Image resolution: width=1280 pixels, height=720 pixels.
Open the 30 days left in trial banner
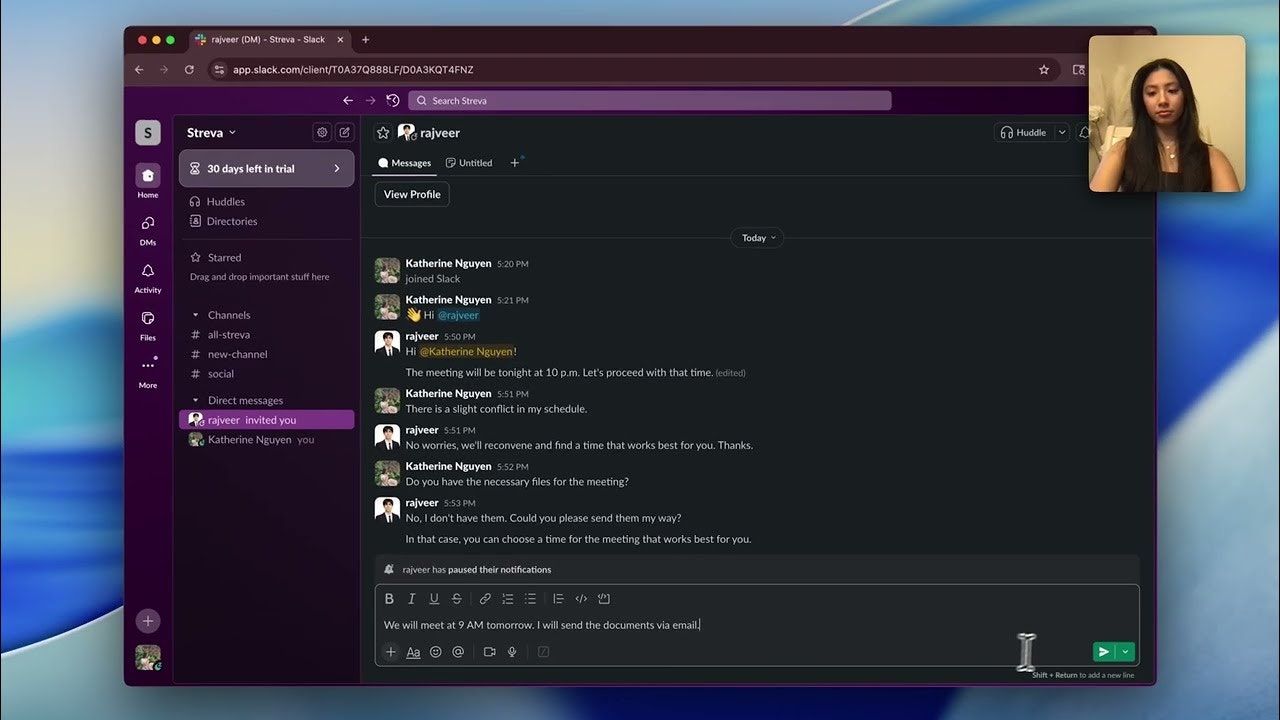[x=267, y=169]
